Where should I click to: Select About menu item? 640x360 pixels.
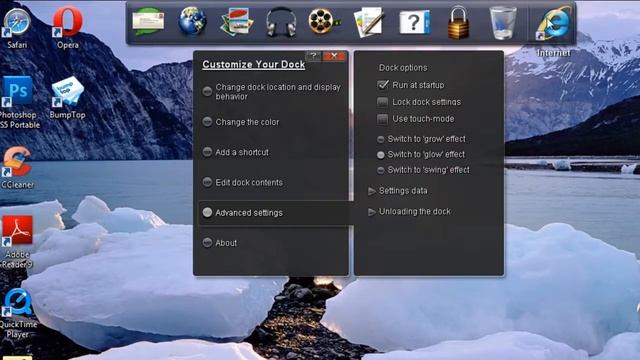point(220,243)
